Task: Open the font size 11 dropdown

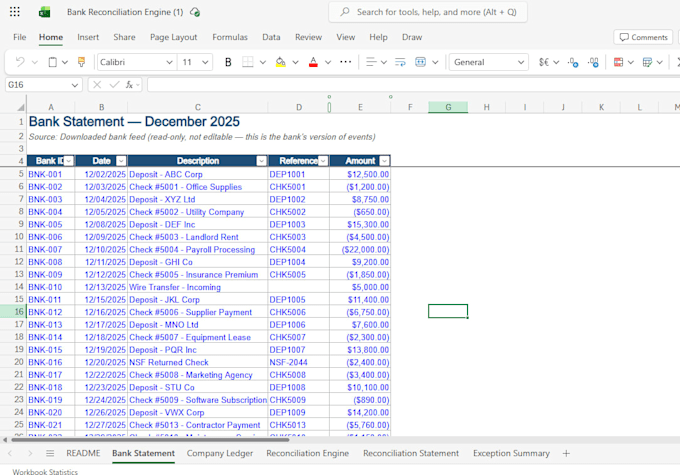Action: [x=205, y=62]
